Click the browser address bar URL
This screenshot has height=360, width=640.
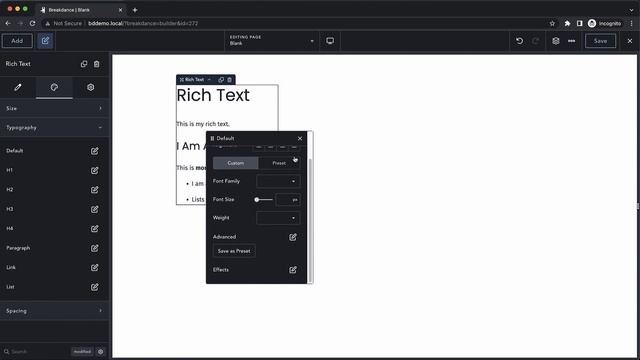tap(143, 24)
